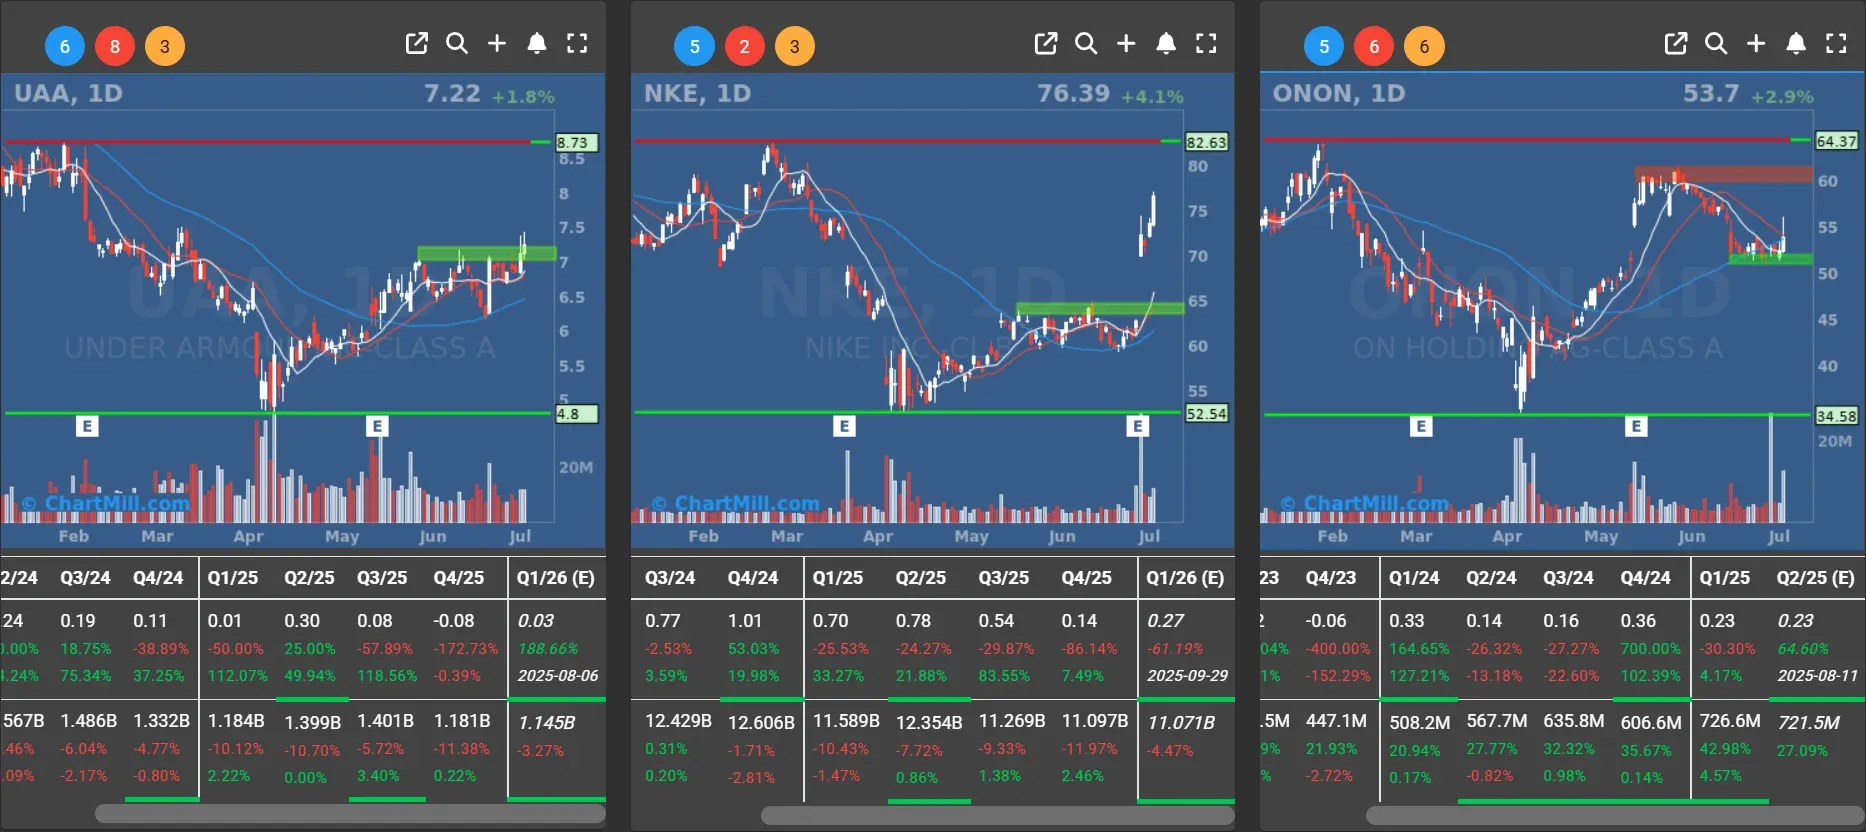Click the red 8 badge on UAA card
1866x832 pixels.
(x=115, y=46)
